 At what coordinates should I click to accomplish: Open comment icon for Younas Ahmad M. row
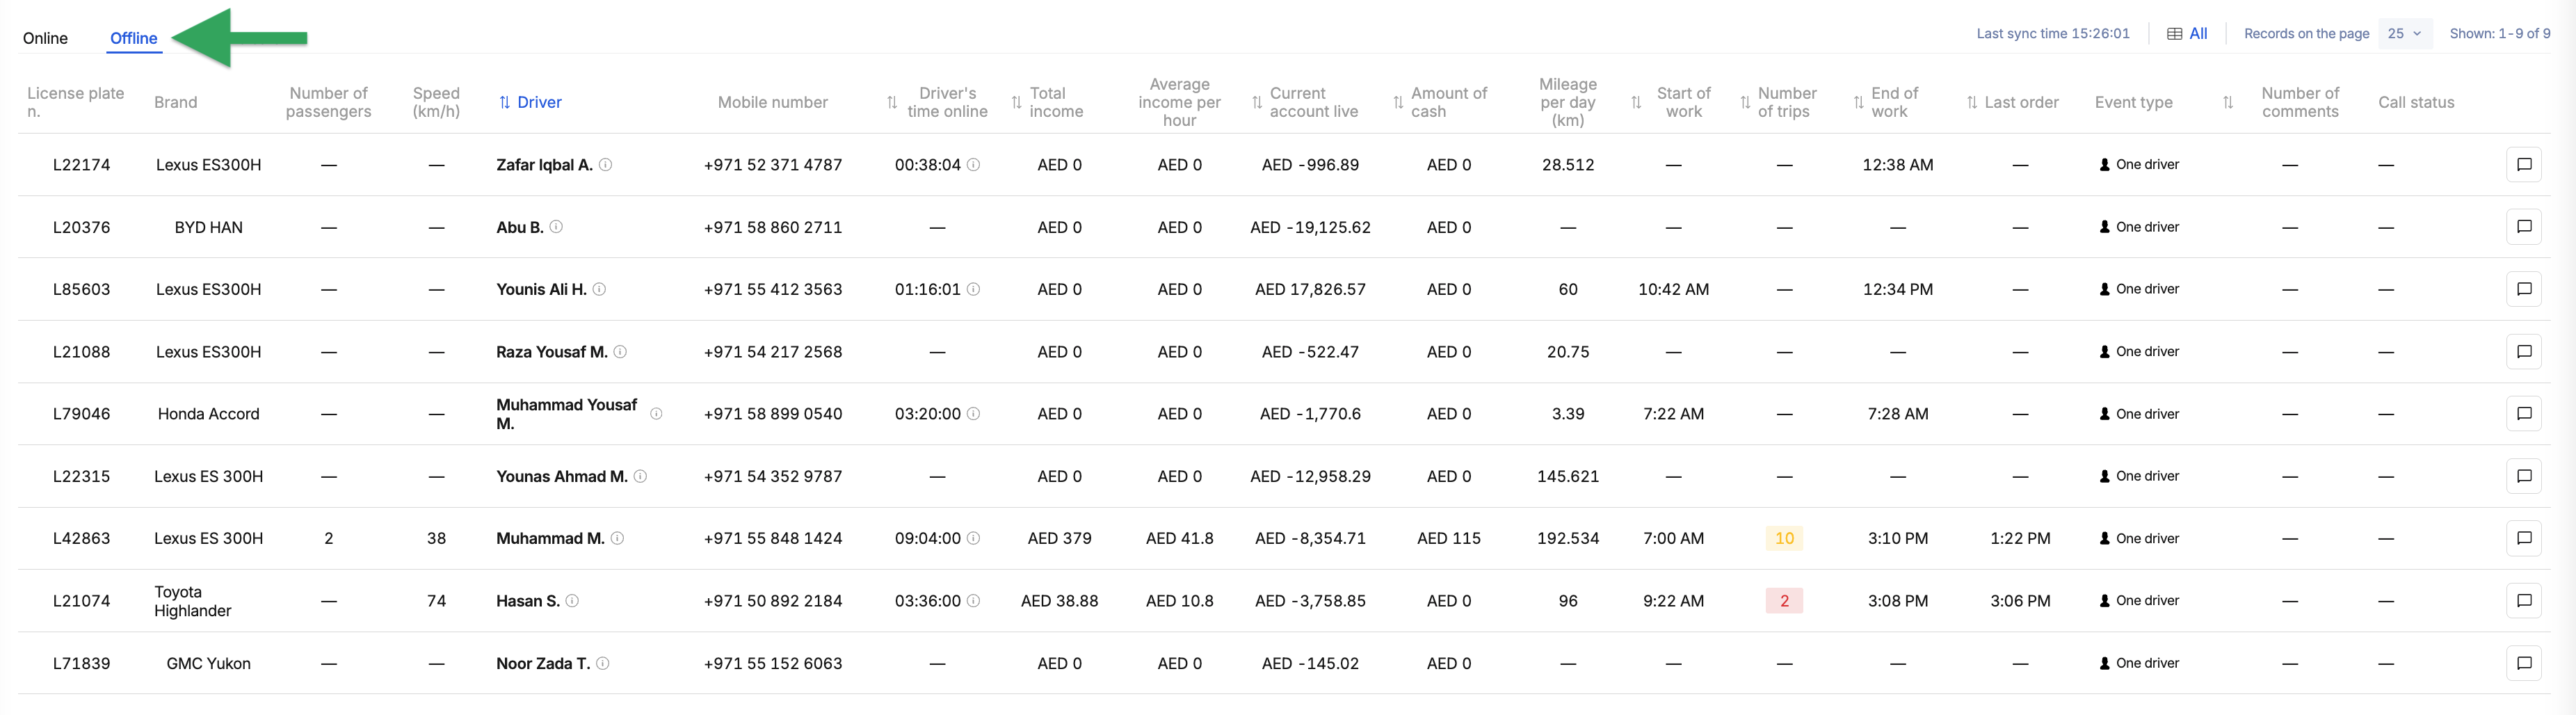click(2523, 476)
